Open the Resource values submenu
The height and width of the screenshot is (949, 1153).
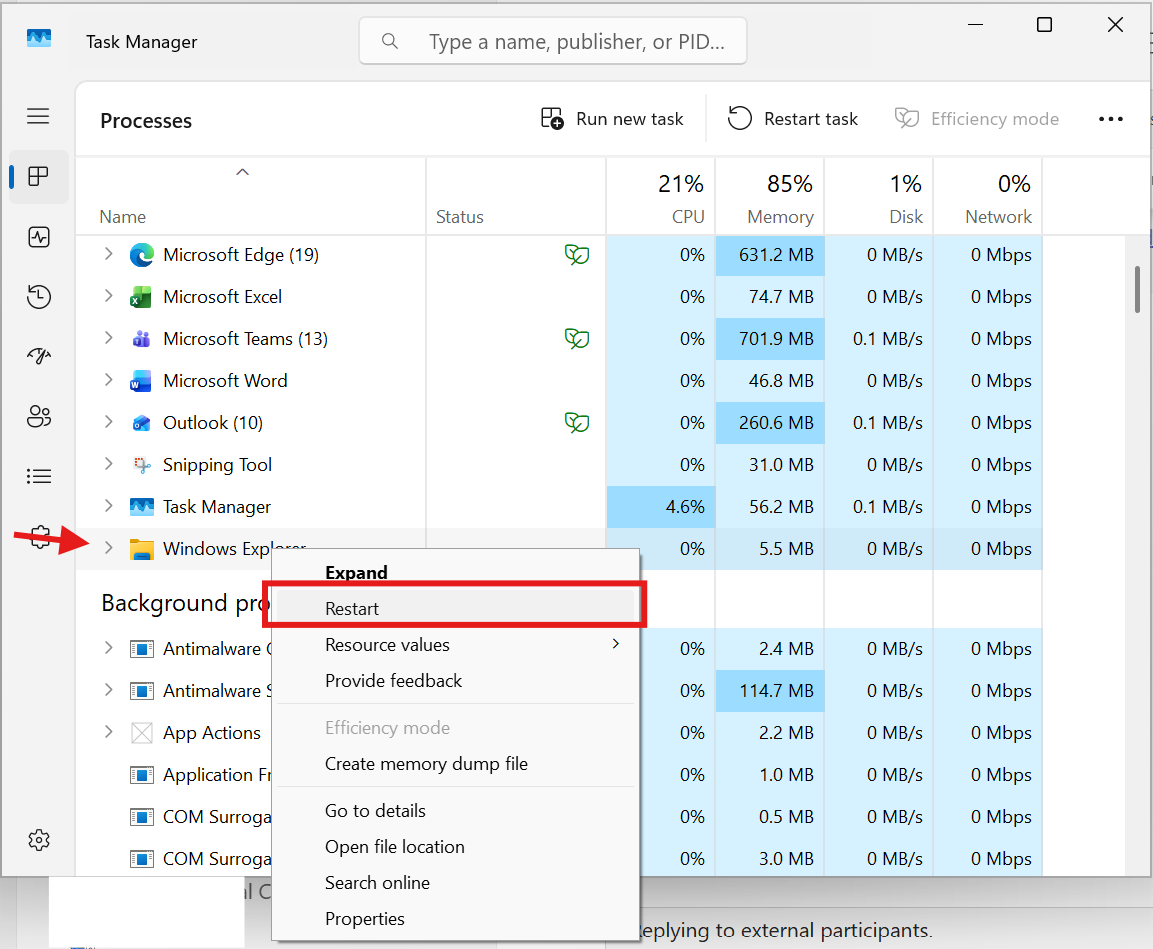pos(455,645)
